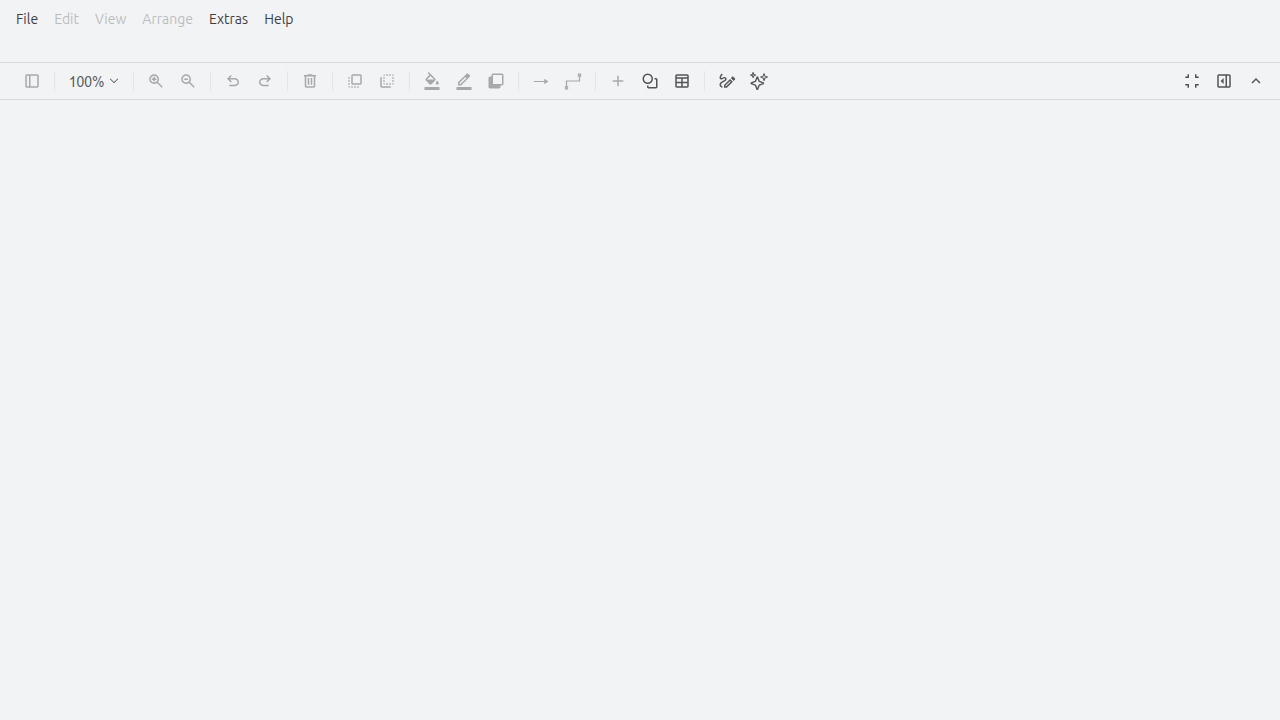Image resolution: width=1280 pixels, height=720 pixels.
Task: Toggle fullscreen mode
Action: click(1192, 81)
